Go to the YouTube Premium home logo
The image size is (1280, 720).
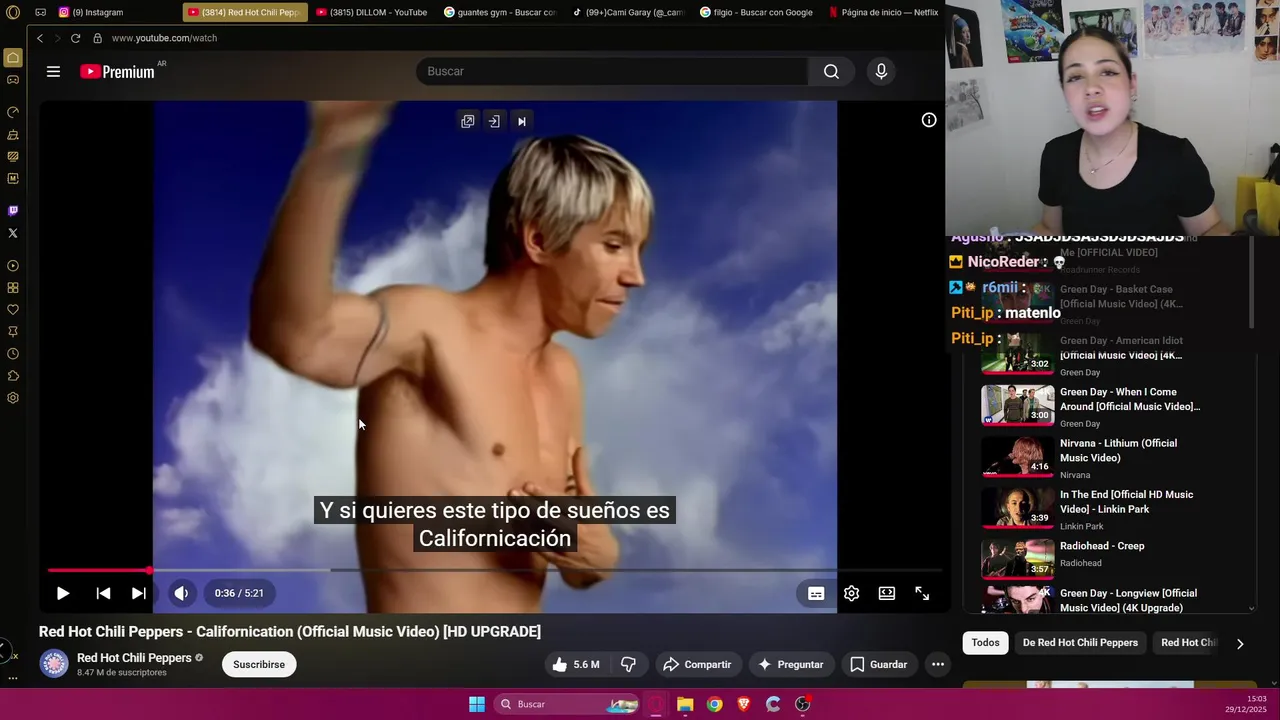pyautogui.click(x=117, y=71)
